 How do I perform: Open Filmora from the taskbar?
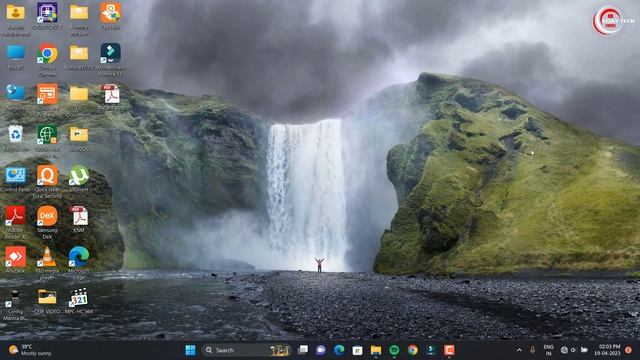[x=431, y=350]
